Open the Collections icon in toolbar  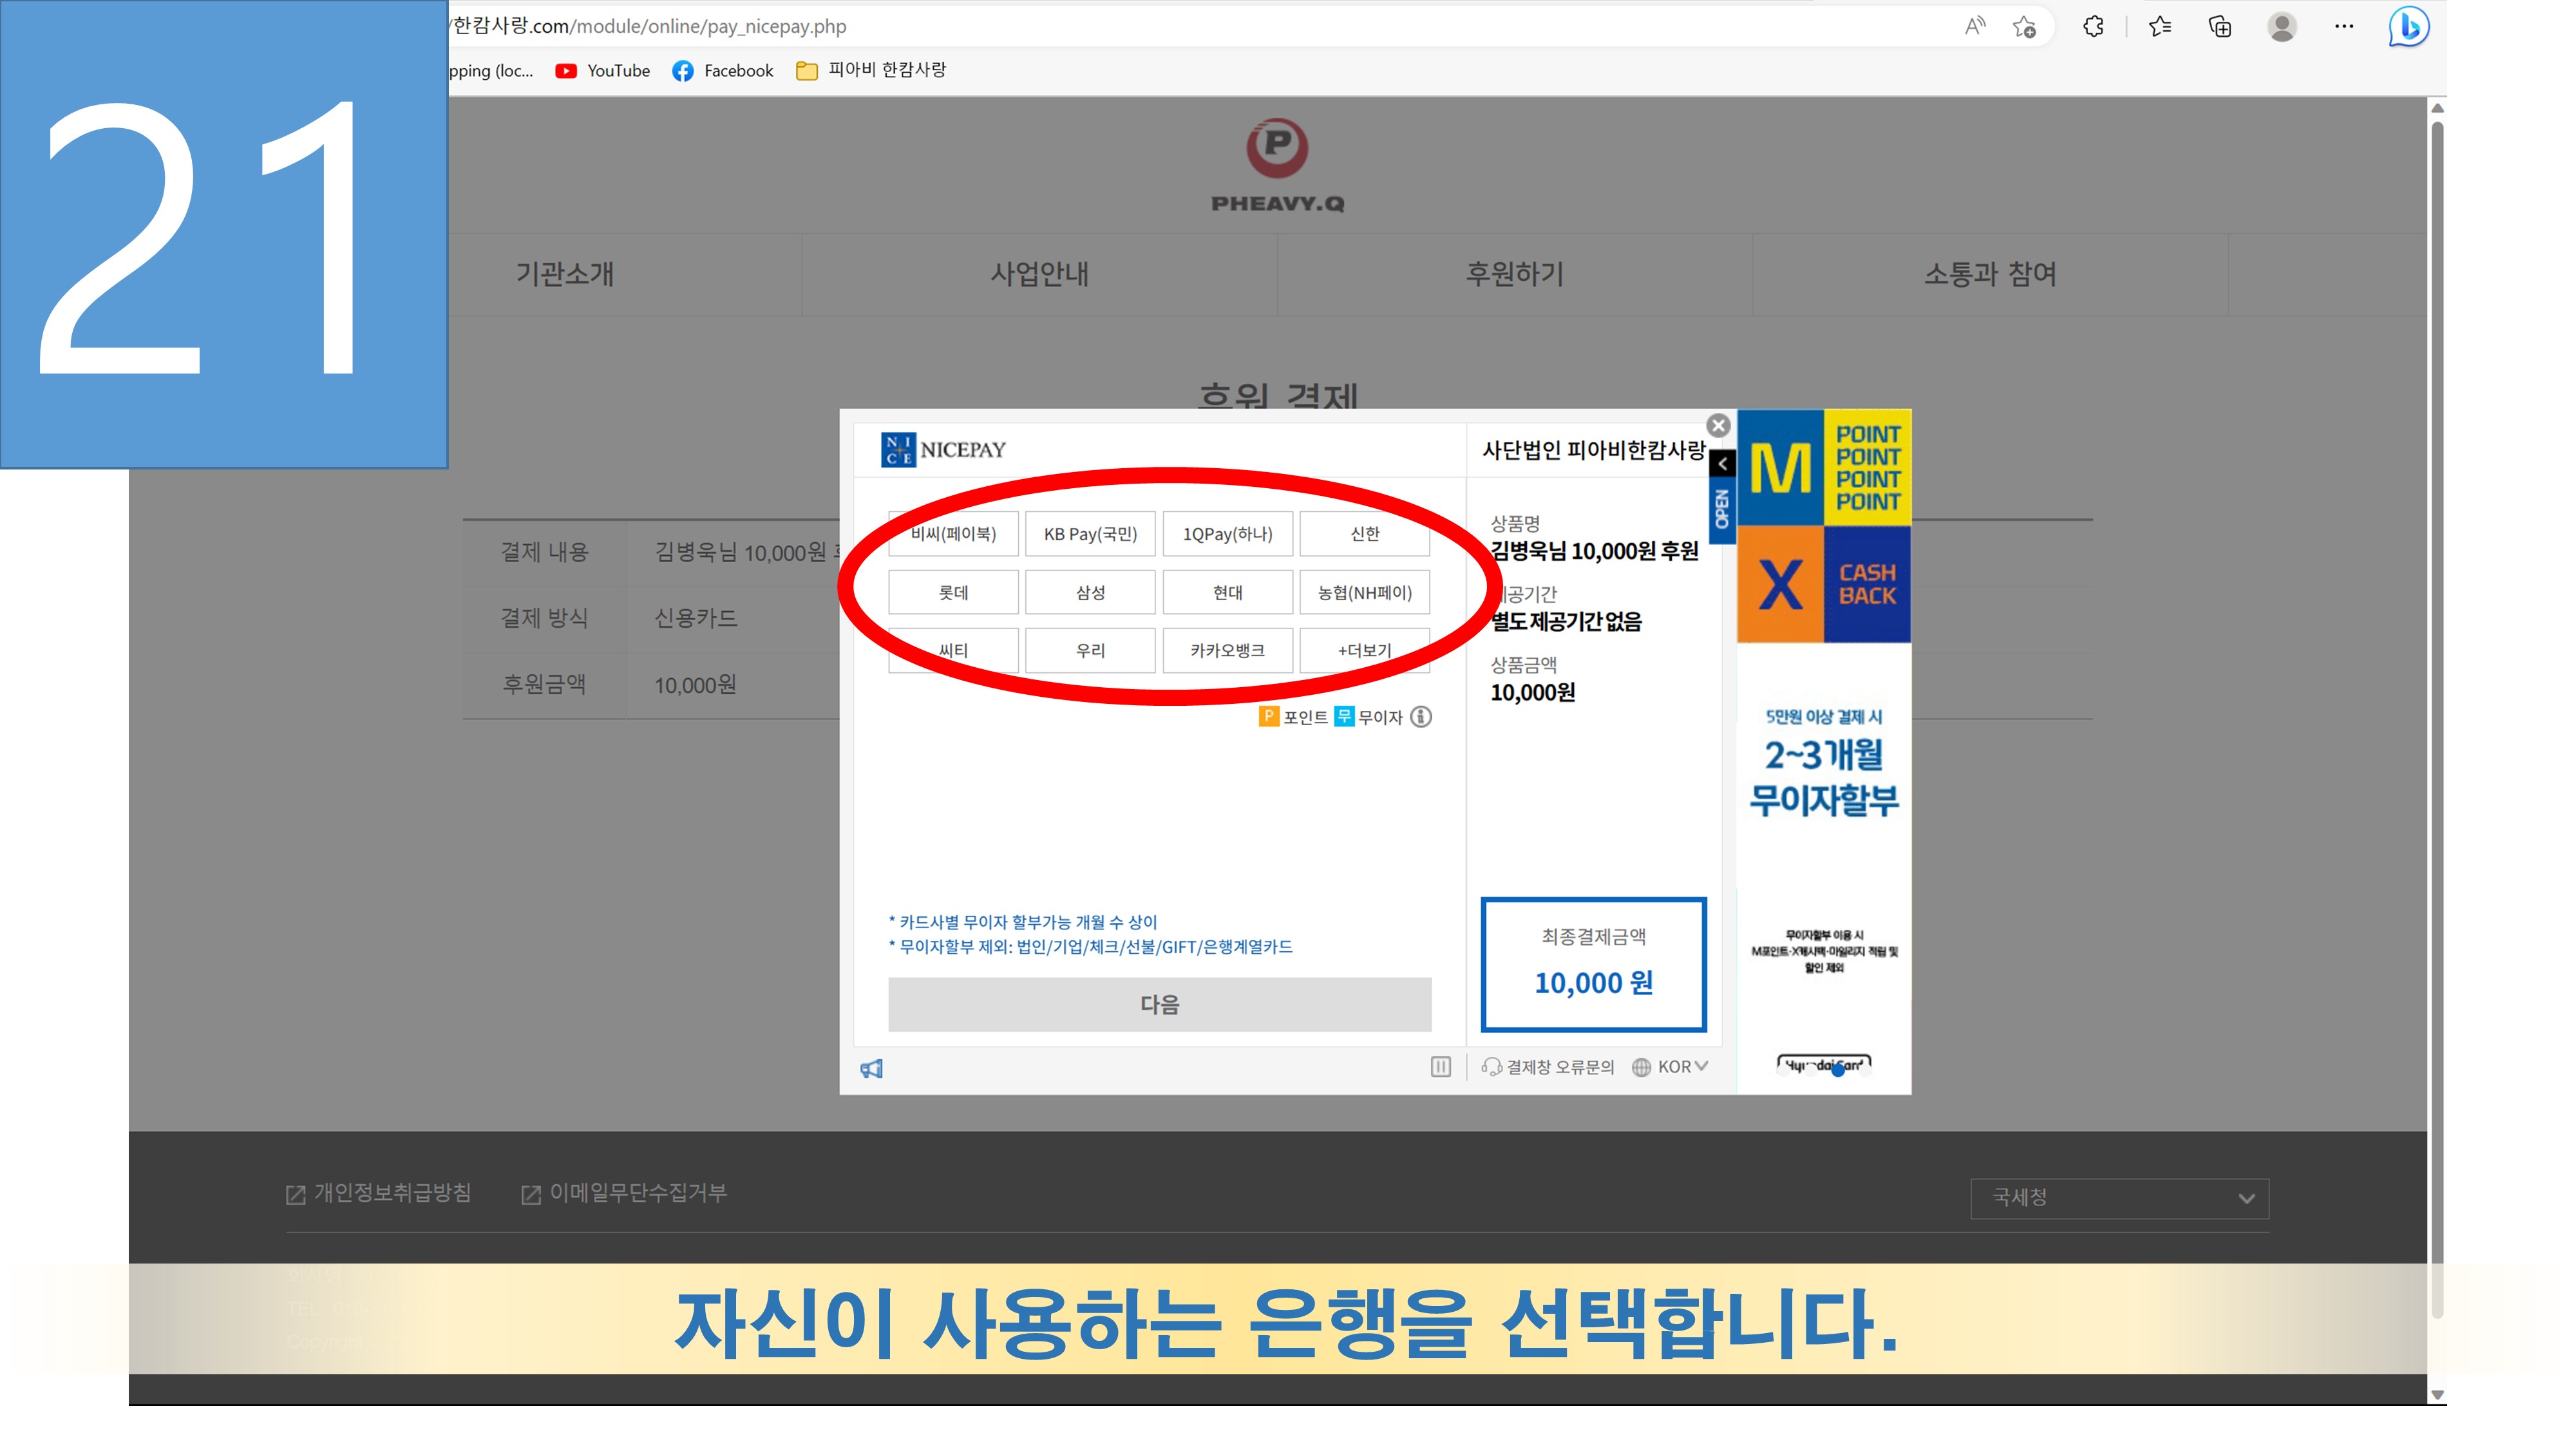coord(2219,27)
